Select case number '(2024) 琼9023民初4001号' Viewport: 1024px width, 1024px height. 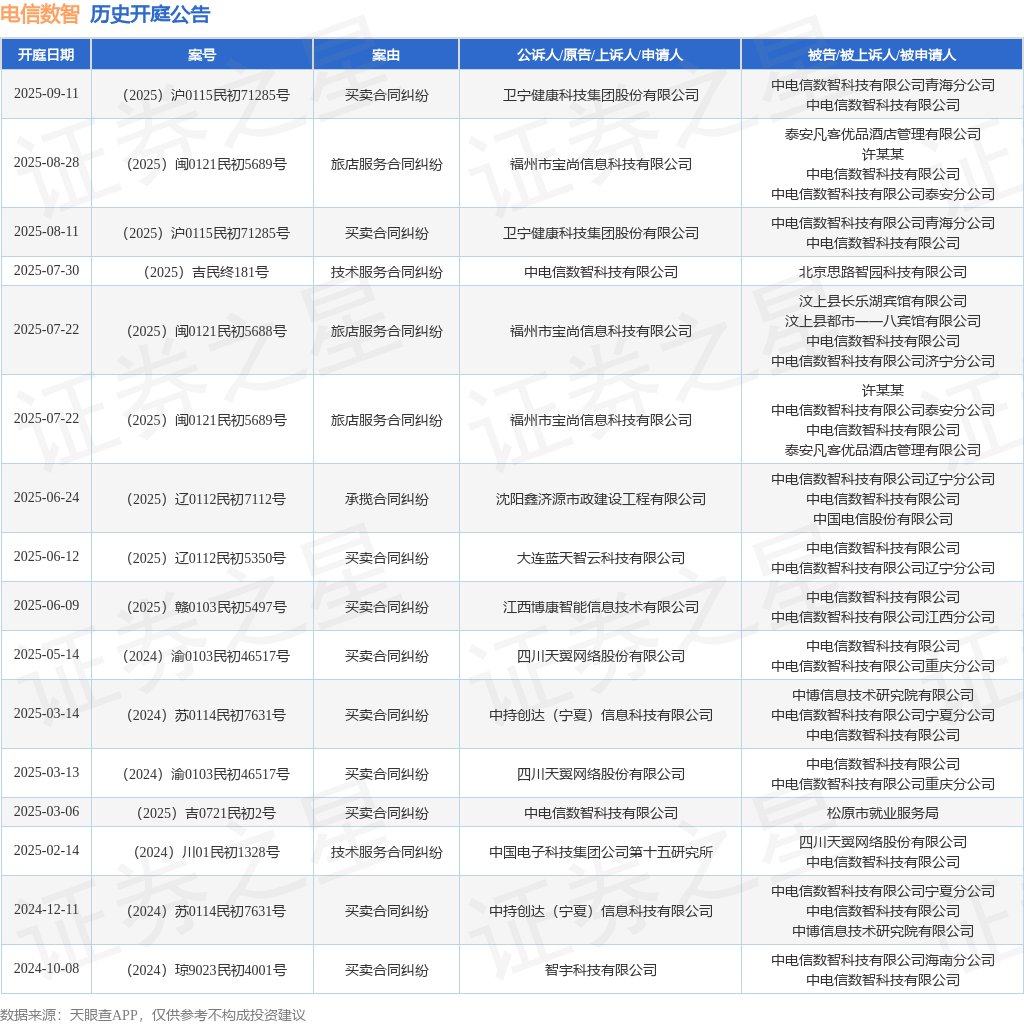coord(206,970)
